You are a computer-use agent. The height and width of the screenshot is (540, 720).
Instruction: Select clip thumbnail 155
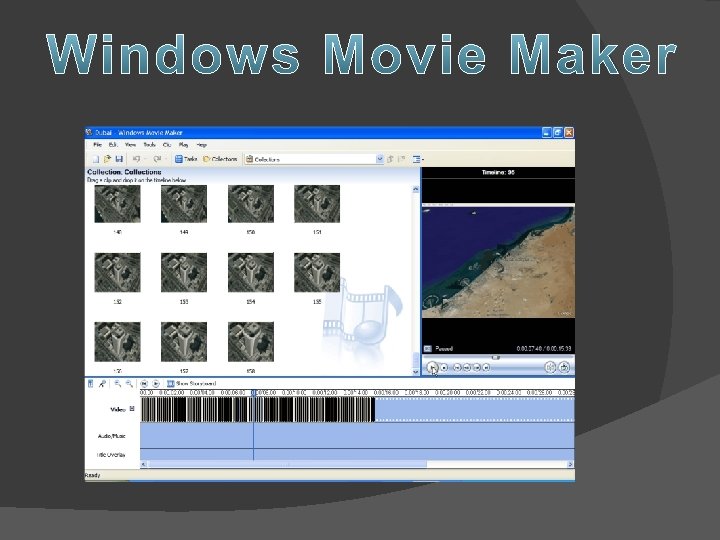point(317,272)
